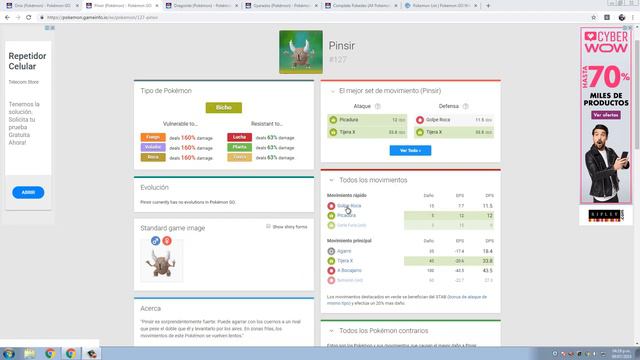Click the male gender icon
Viewport: 640px width, 360px height.
click(155, 241)
